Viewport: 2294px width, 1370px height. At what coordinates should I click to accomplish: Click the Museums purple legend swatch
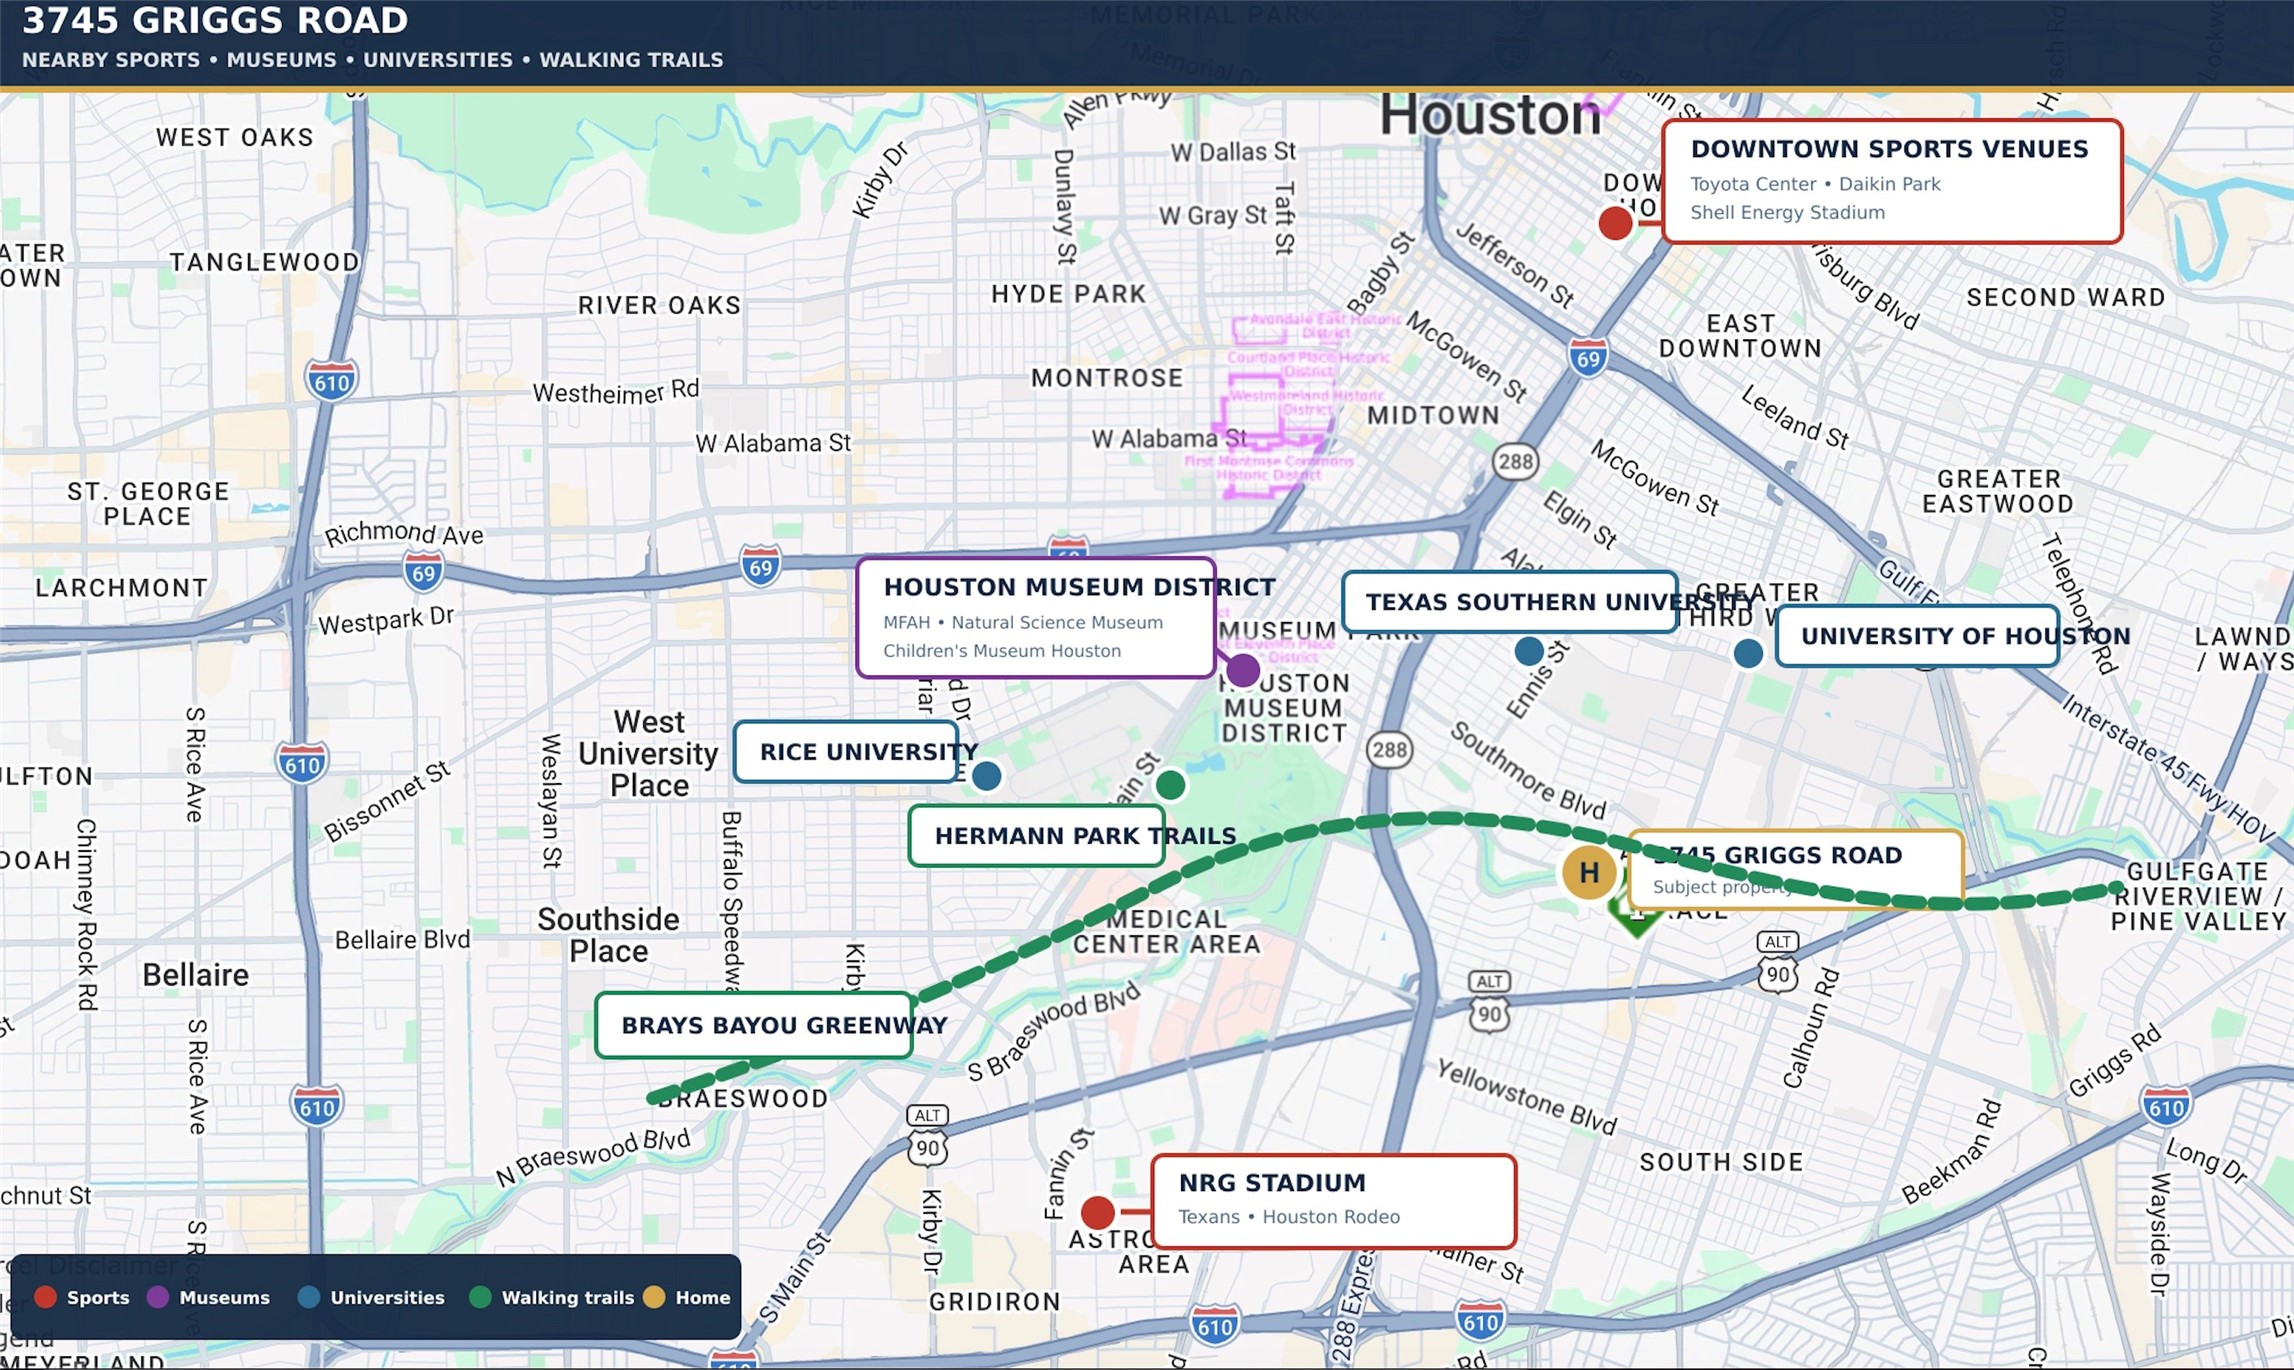tap(158, 1297)
